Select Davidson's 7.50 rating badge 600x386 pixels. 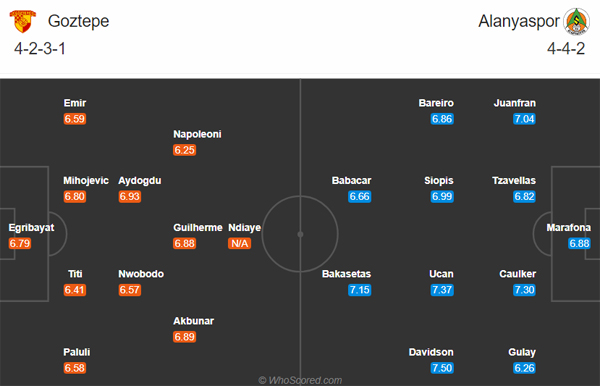[x=442, y=368]
